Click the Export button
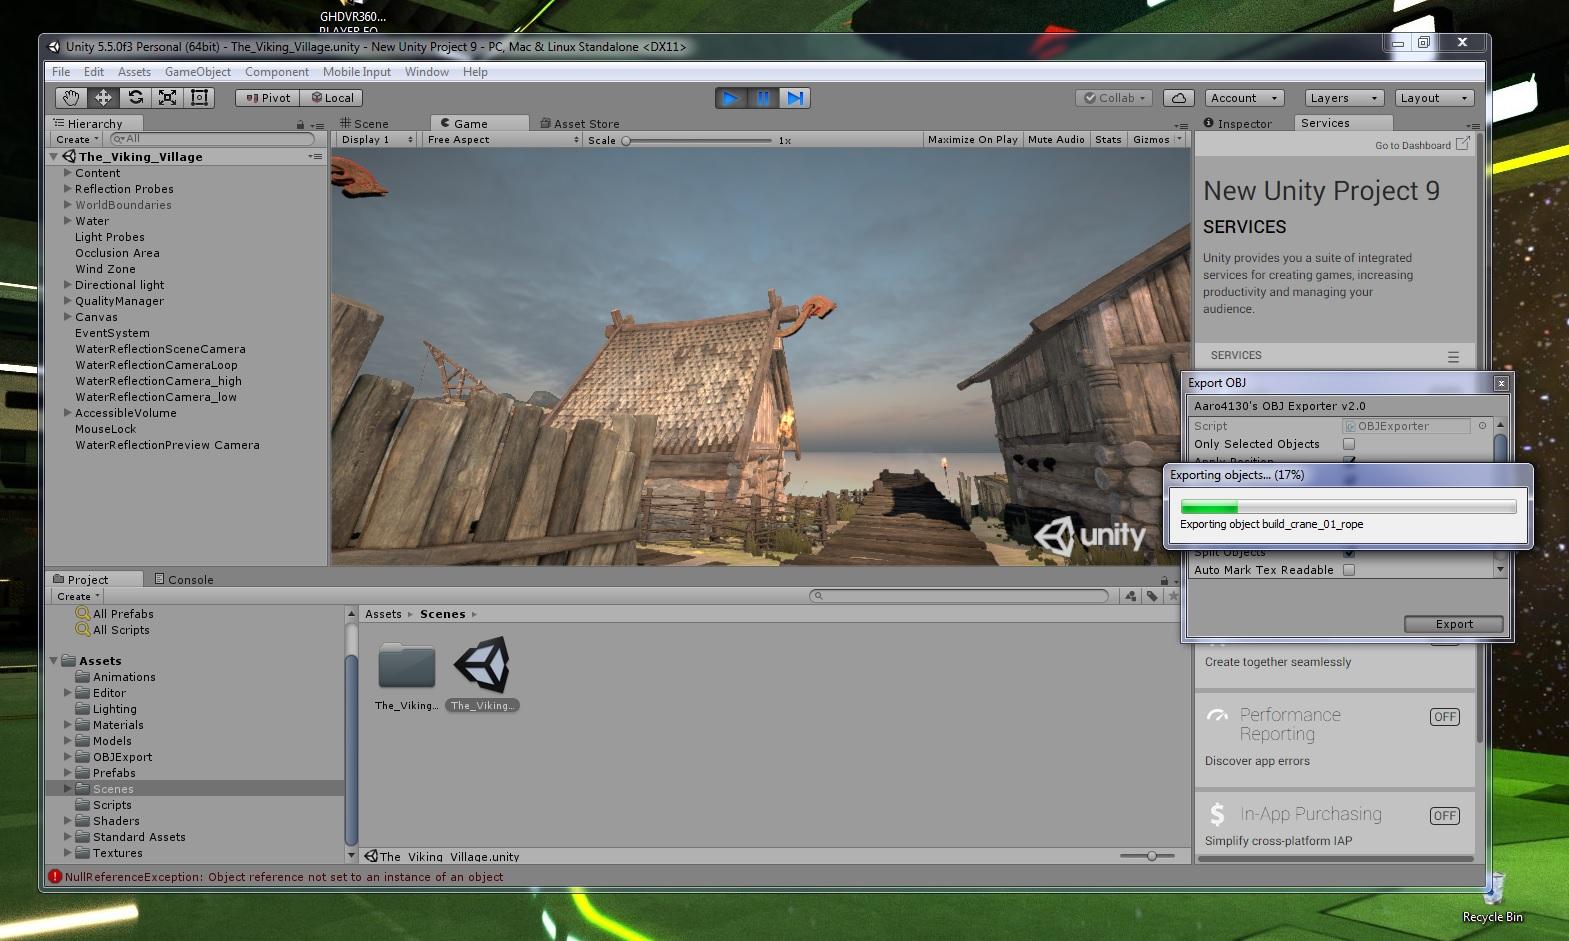1569x941 pixels. click(x=1454, y=624)
